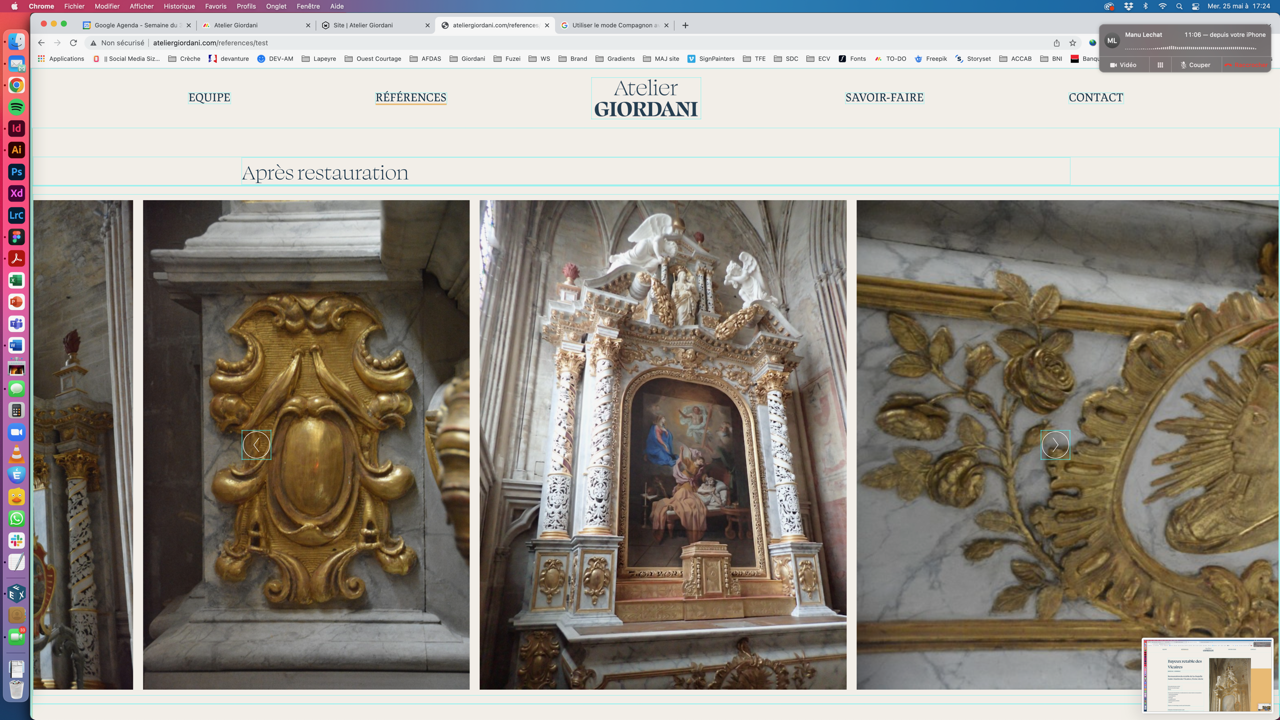1280x720 pixels.
Task: Open Chrome from the dock
Action: point(17,85)
